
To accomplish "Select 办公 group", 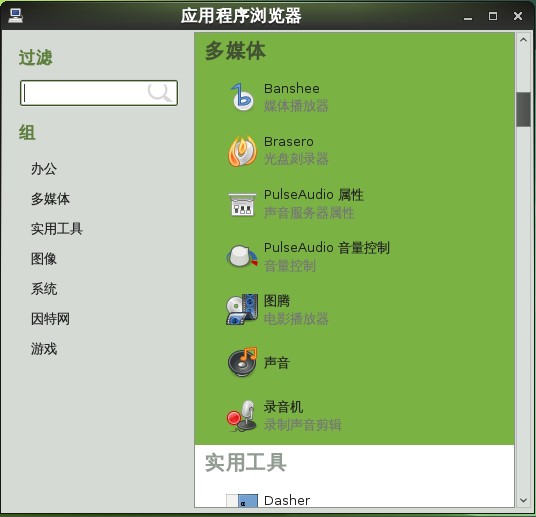I will (44, 169).
